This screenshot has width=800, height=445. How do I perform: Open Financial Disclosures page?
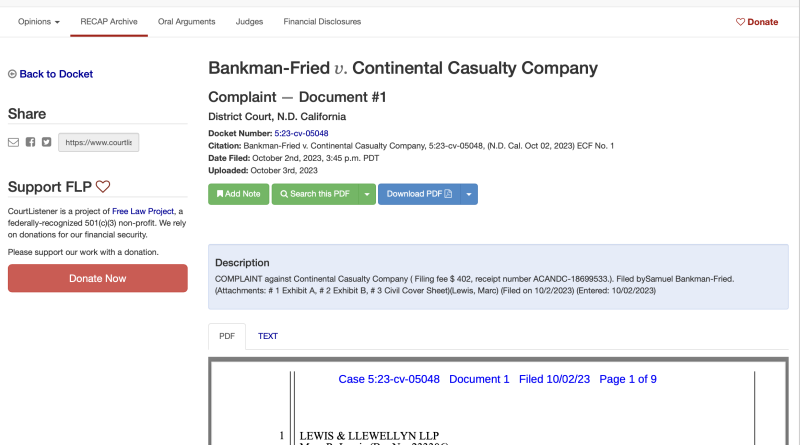coord(322,22)
